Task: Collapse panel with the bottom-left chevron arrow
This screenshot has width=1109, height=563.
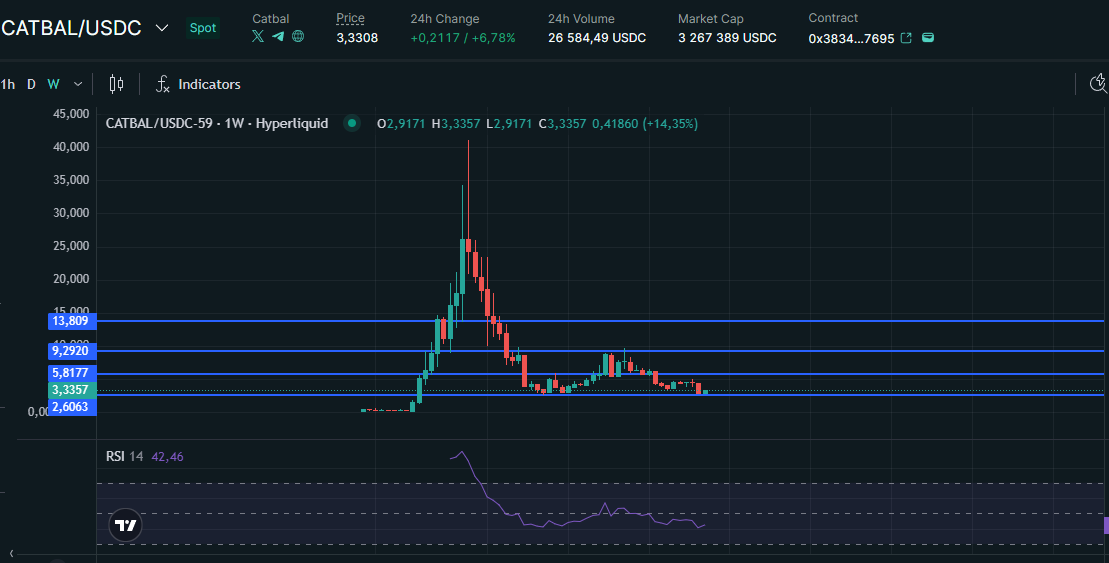Action: [x=11, y=553]
